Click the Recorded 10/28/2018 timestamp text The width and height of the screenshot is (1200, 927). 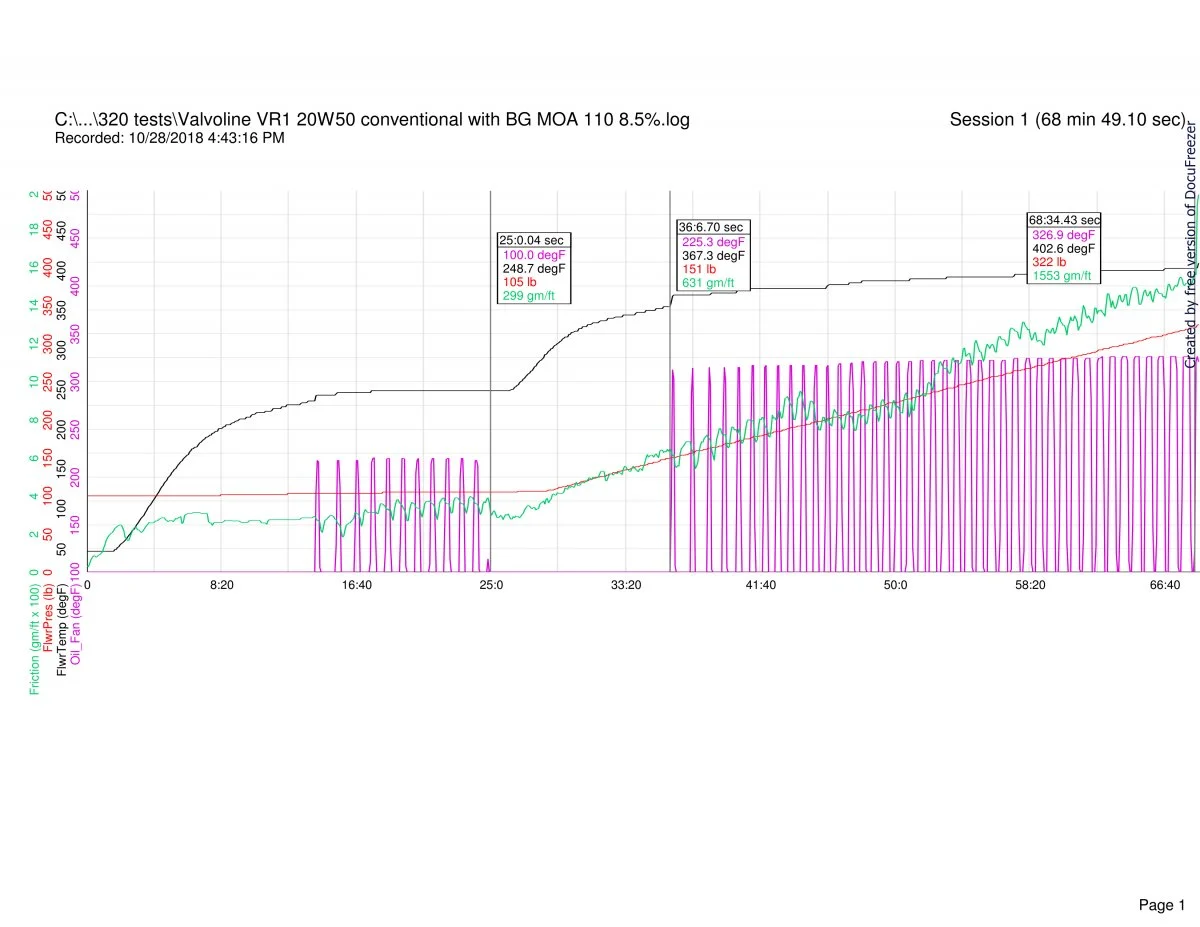(x=169, y=138)
